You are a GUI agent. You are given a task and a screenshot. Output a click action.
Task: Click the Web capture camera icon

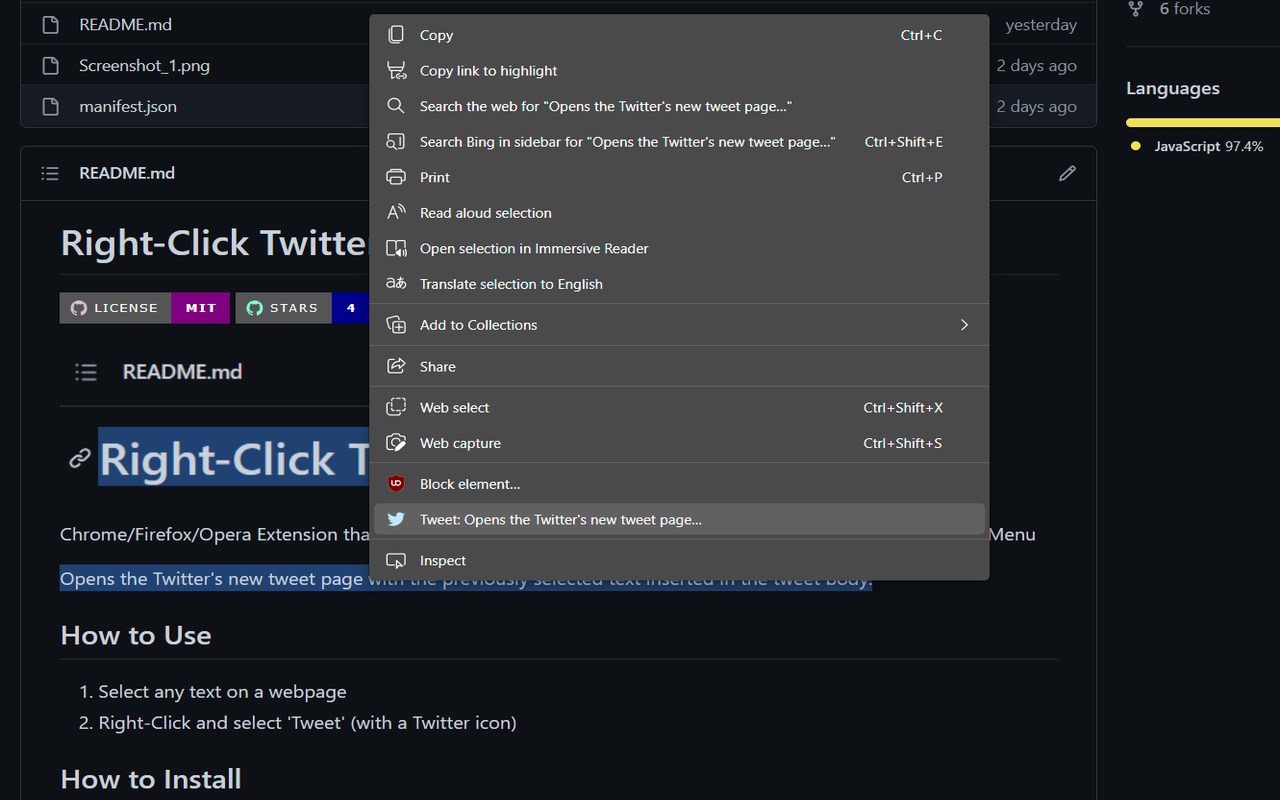pos(396,443)
